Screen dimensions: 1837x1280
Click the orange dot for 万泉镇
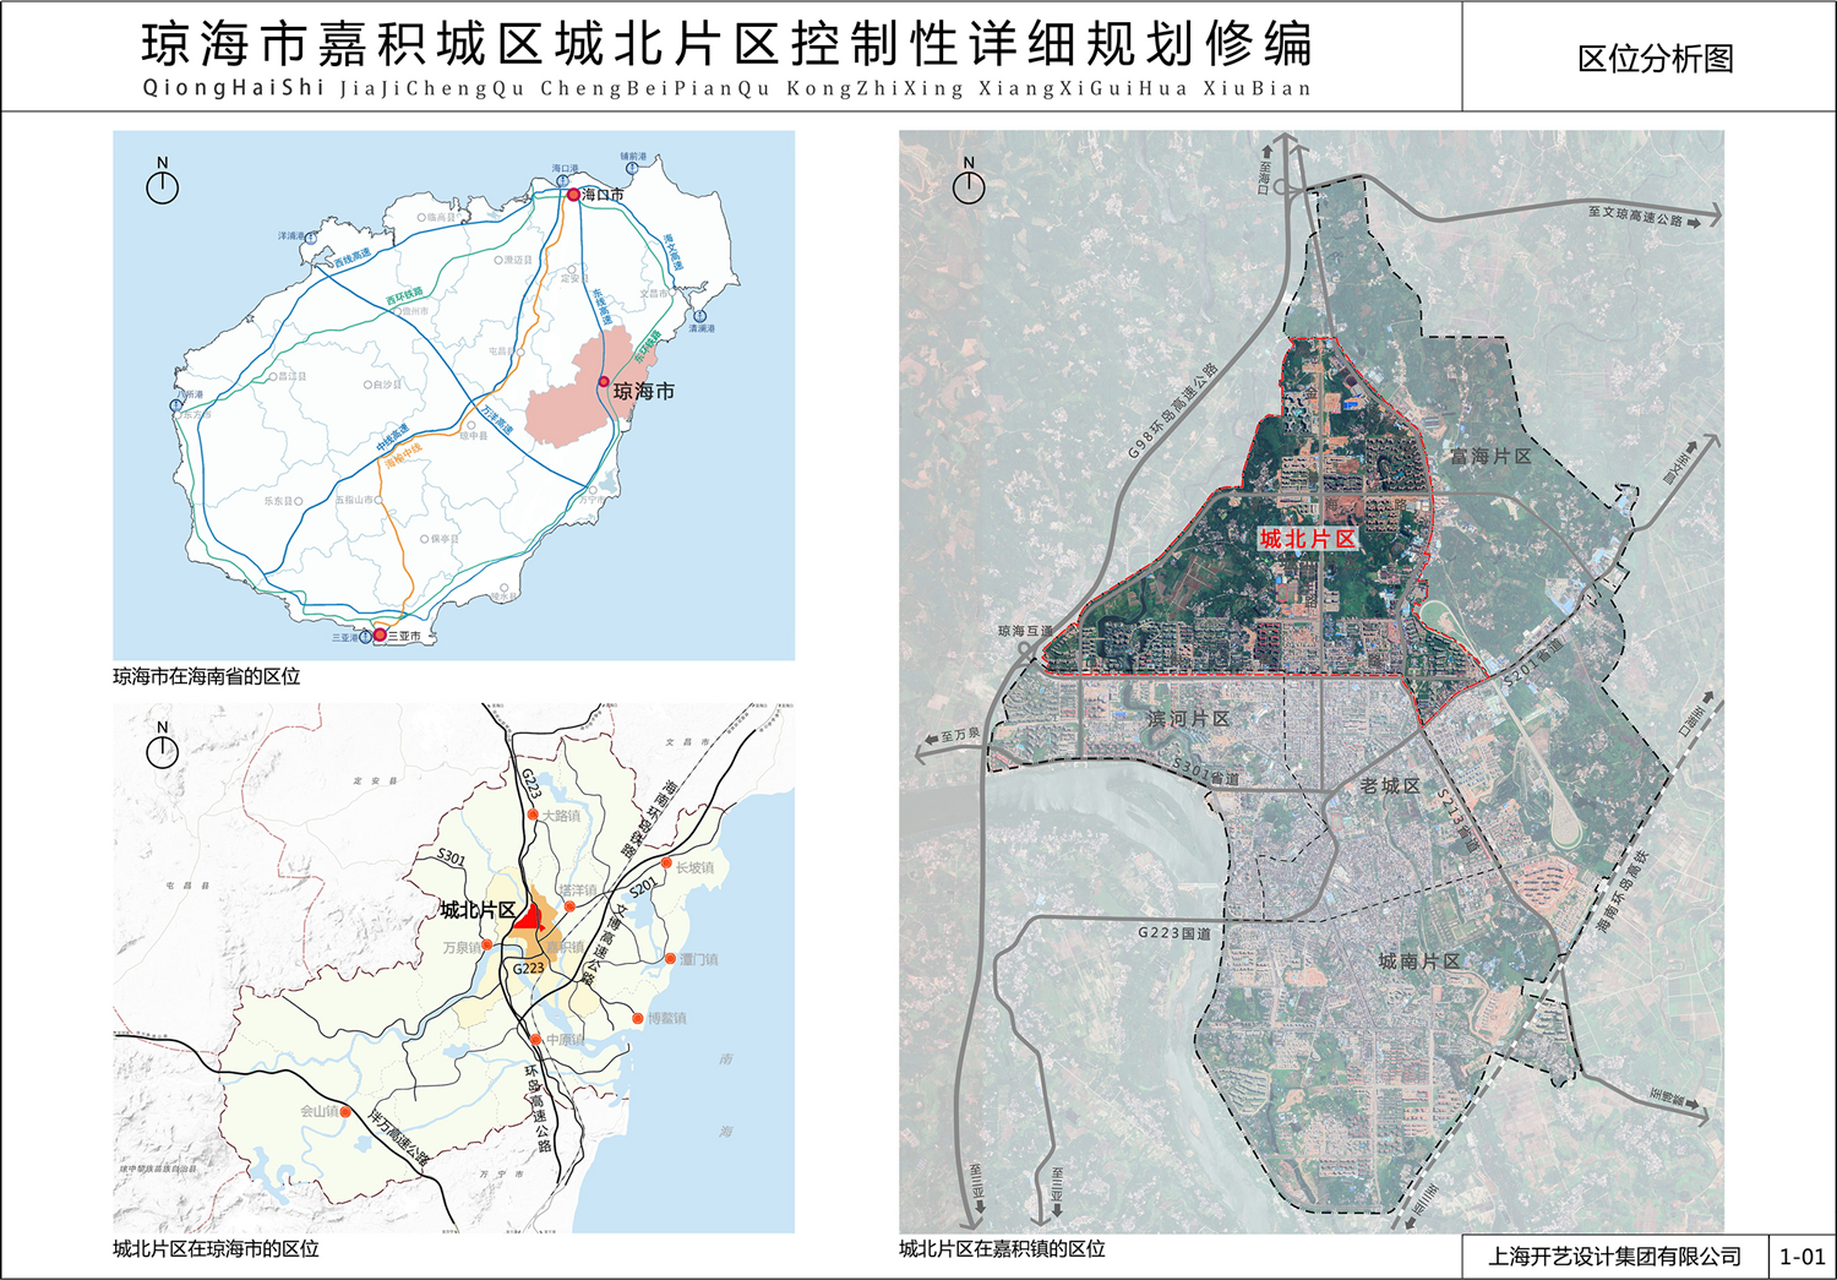click(x=487, y=945)
